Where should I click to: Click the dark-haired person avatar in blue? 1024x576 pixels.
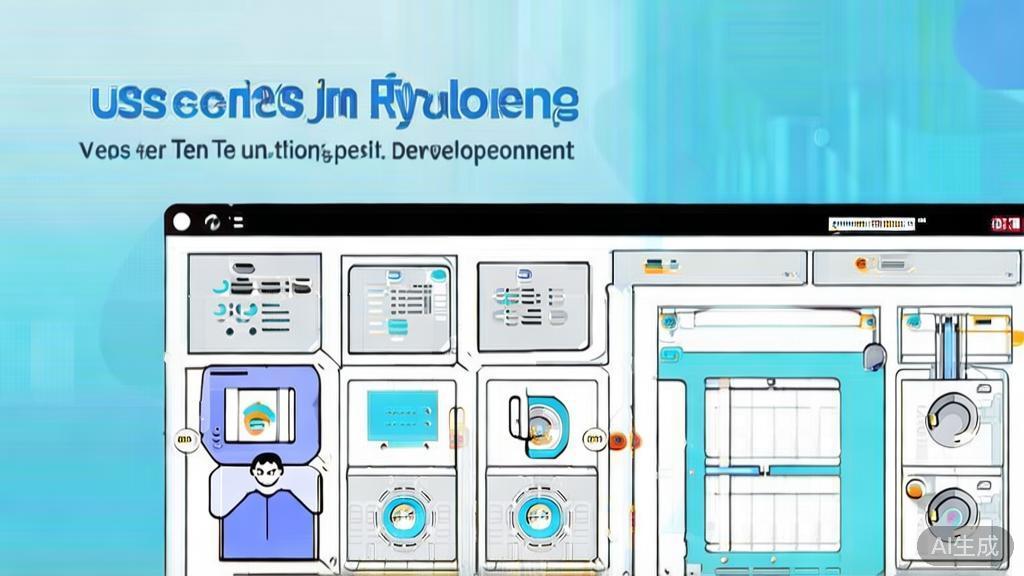point(266,506)
